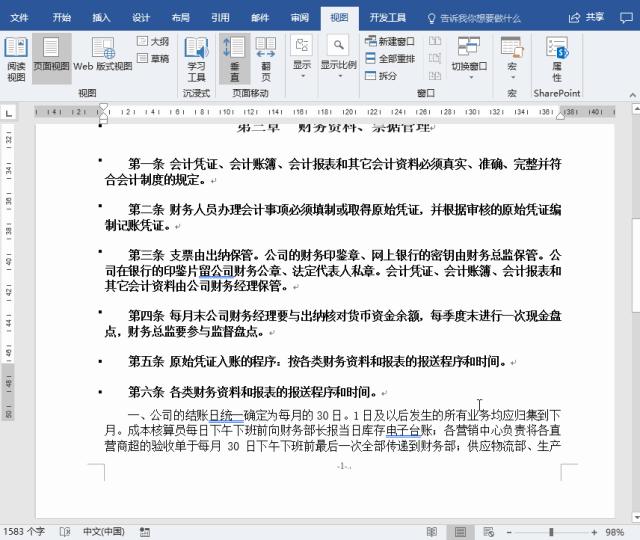Click Synchronous Scrolling icon

click(435, 58)
